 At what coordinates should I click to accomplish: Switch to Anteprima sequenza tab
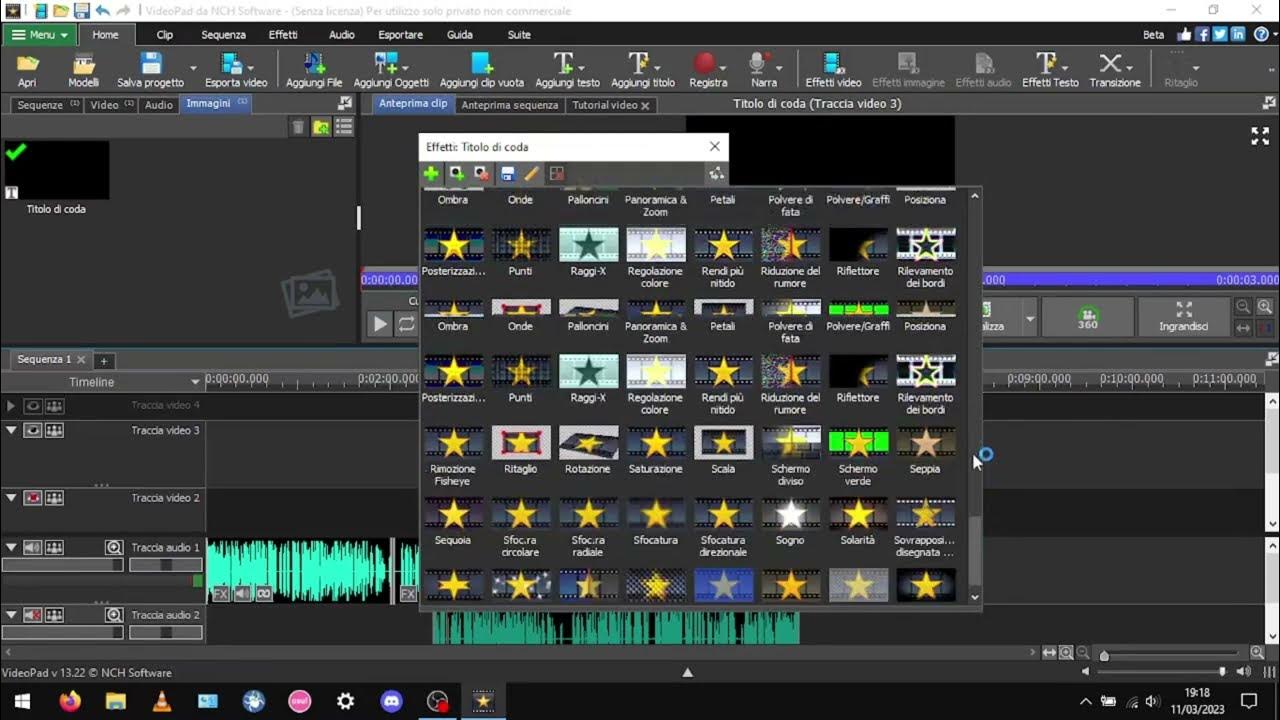click(510, 105)
